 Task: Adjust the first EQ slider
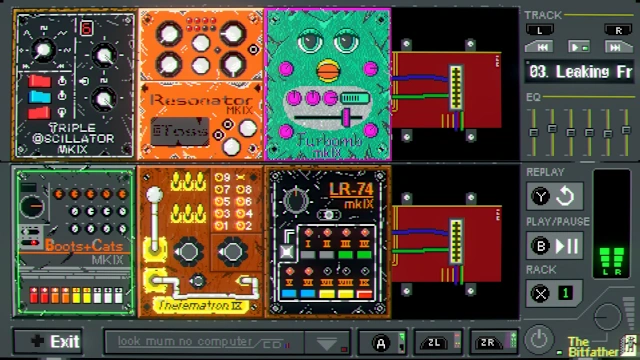(533, 132)
